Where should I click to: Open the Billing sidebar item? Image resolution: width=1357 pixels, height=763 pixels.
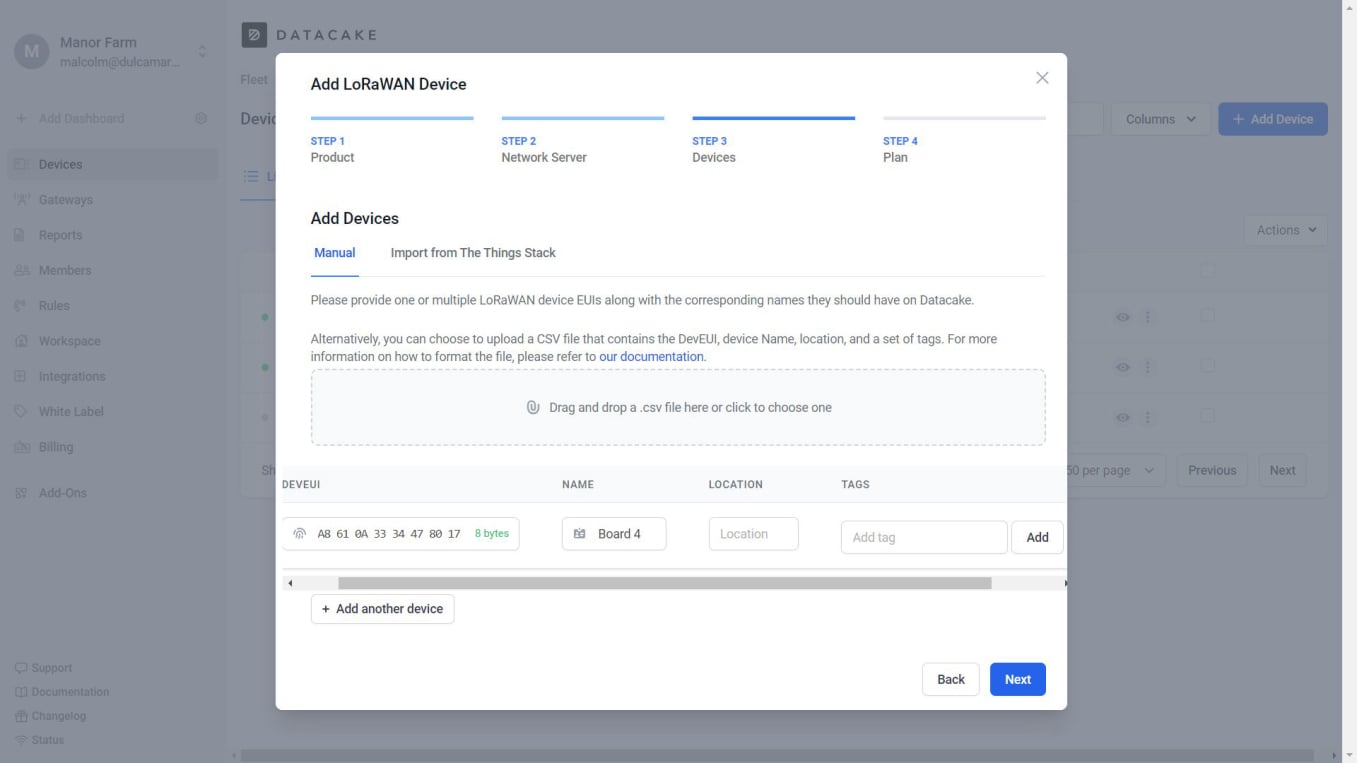tap(55, 447)
